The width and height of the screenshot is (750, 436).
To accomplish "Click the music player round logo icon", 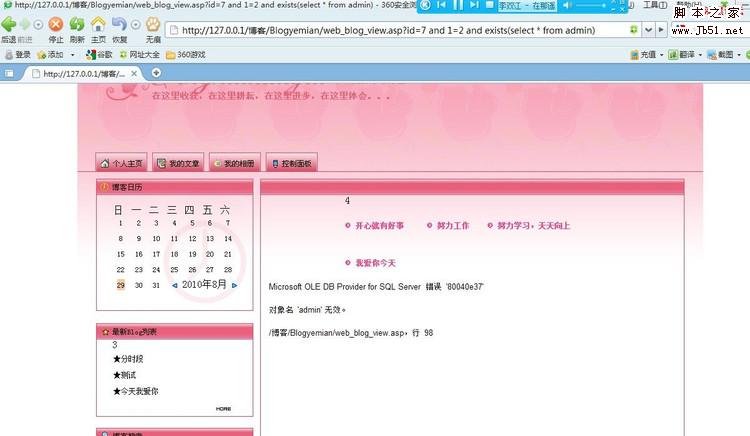I will pos(425,5).
